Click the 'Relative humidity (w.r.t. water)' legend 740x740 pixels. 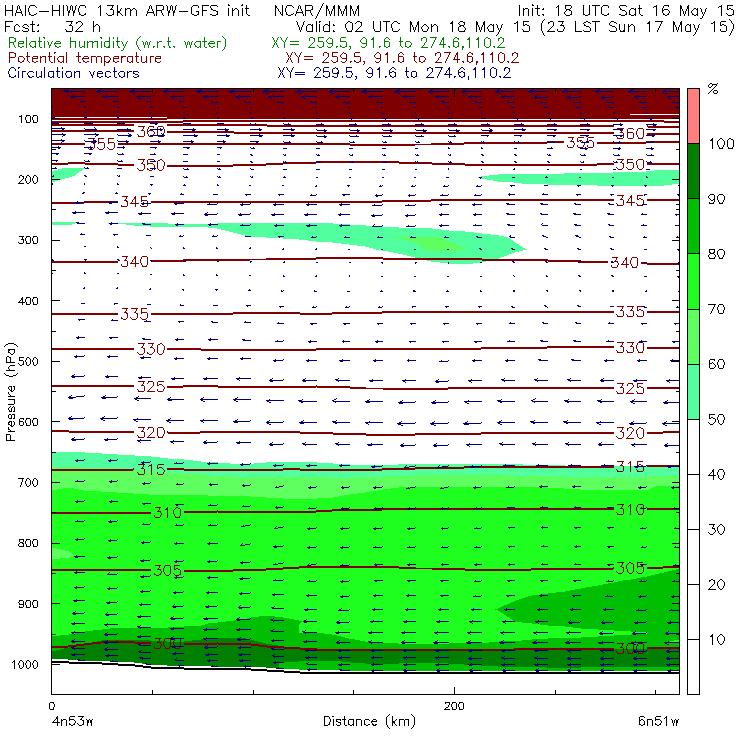coord(117,43)
